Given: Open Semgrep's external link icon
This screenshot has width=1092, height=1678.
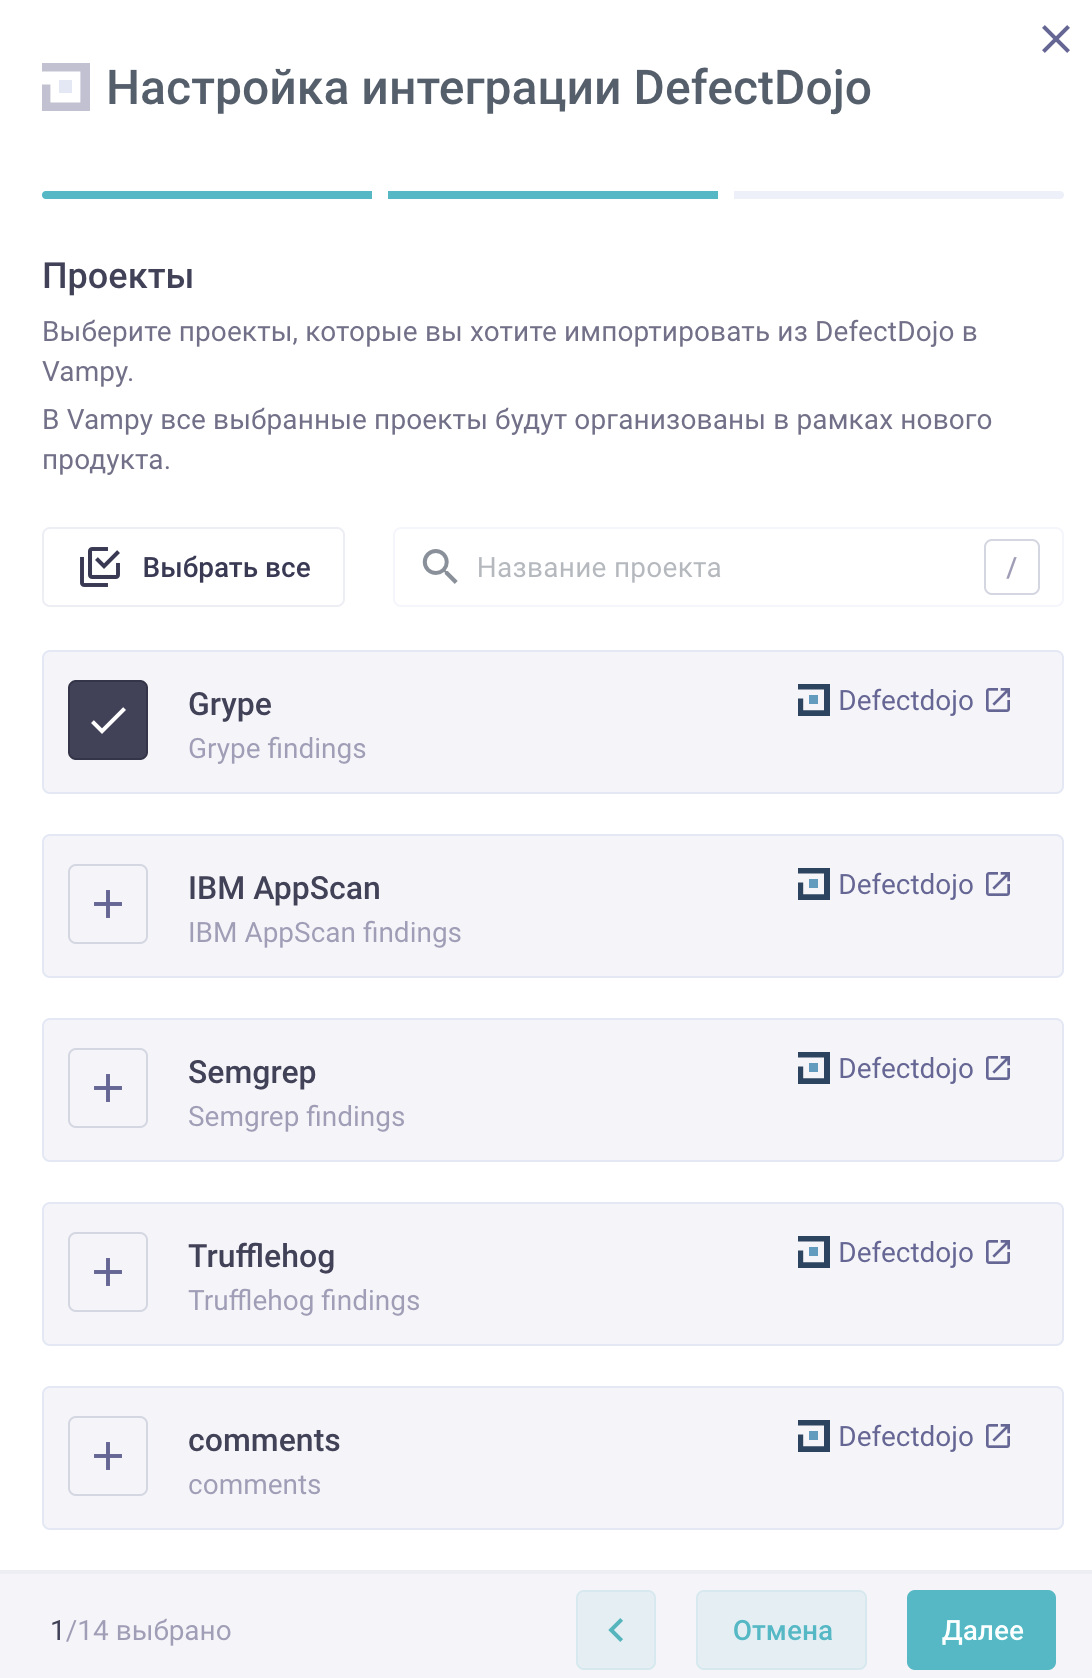Looking at the screenshot, I should point(998,1068).
